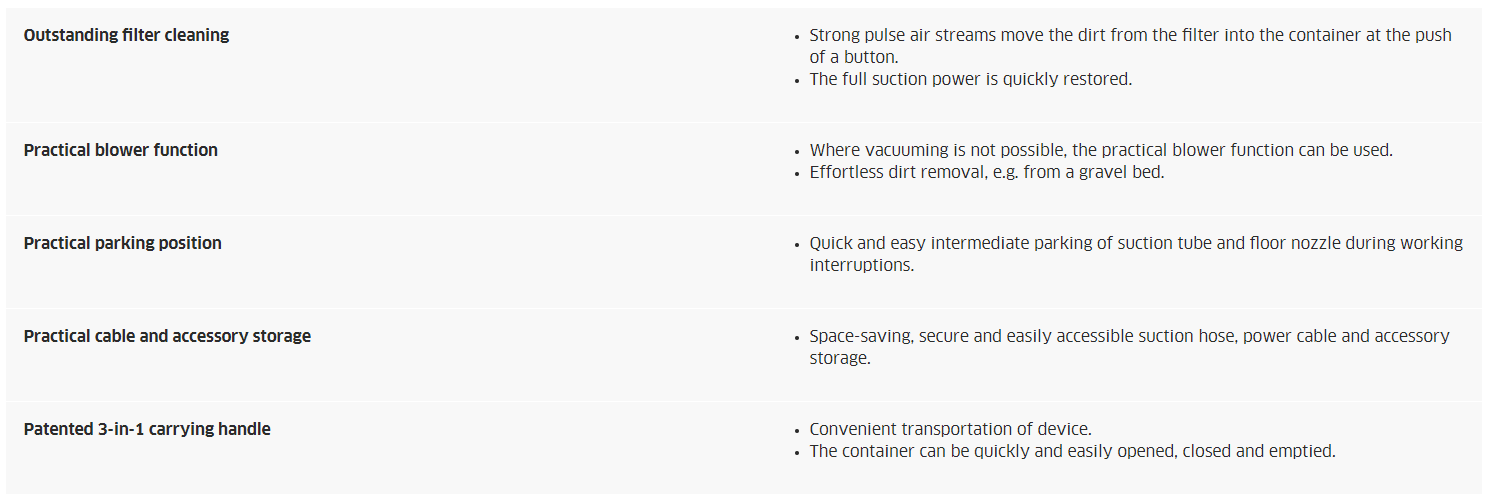Click the word "storage." ending the cable row
1490x504 pixels.
click(840, 358)
